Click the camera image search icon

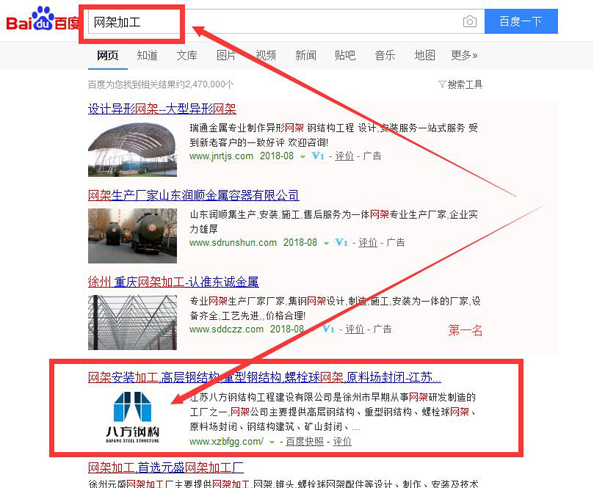470,22
